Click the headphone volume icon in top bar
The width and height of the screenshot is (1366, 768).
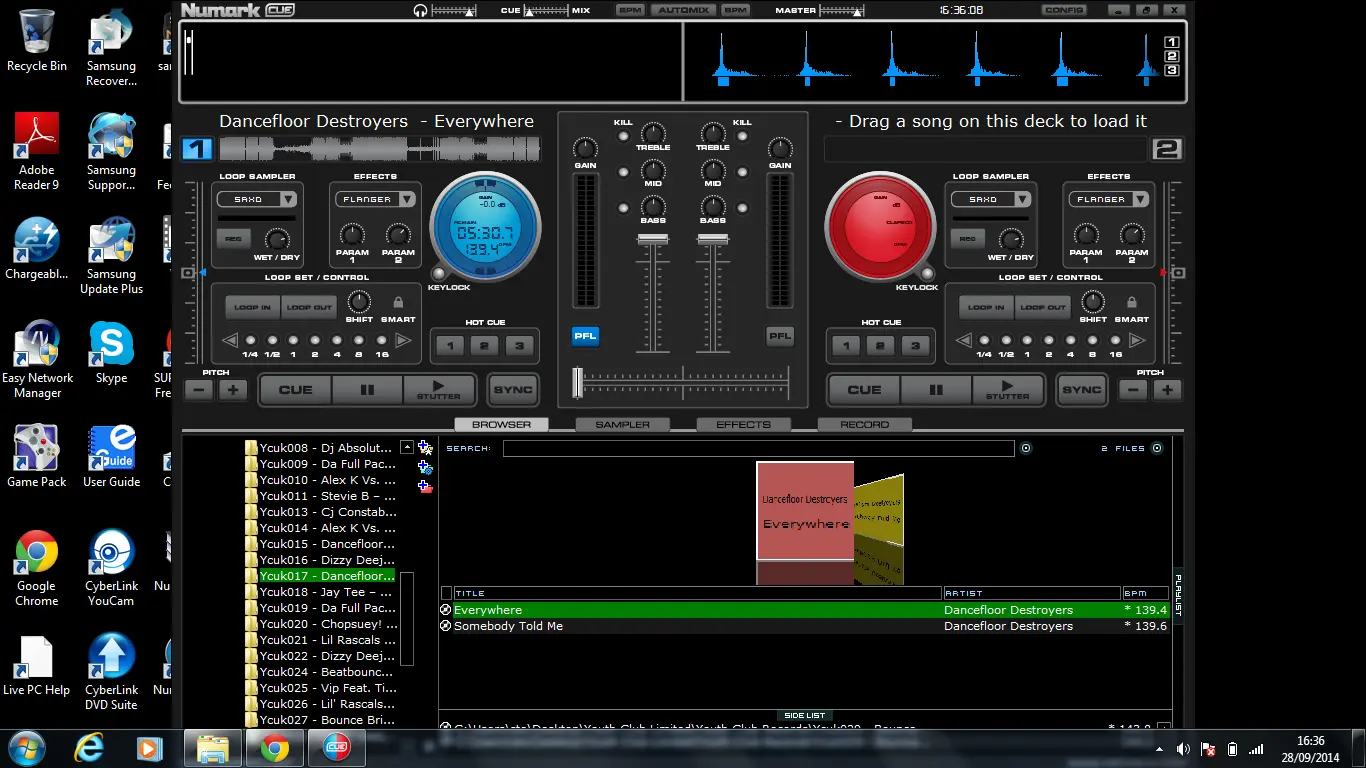pos(421,10)
